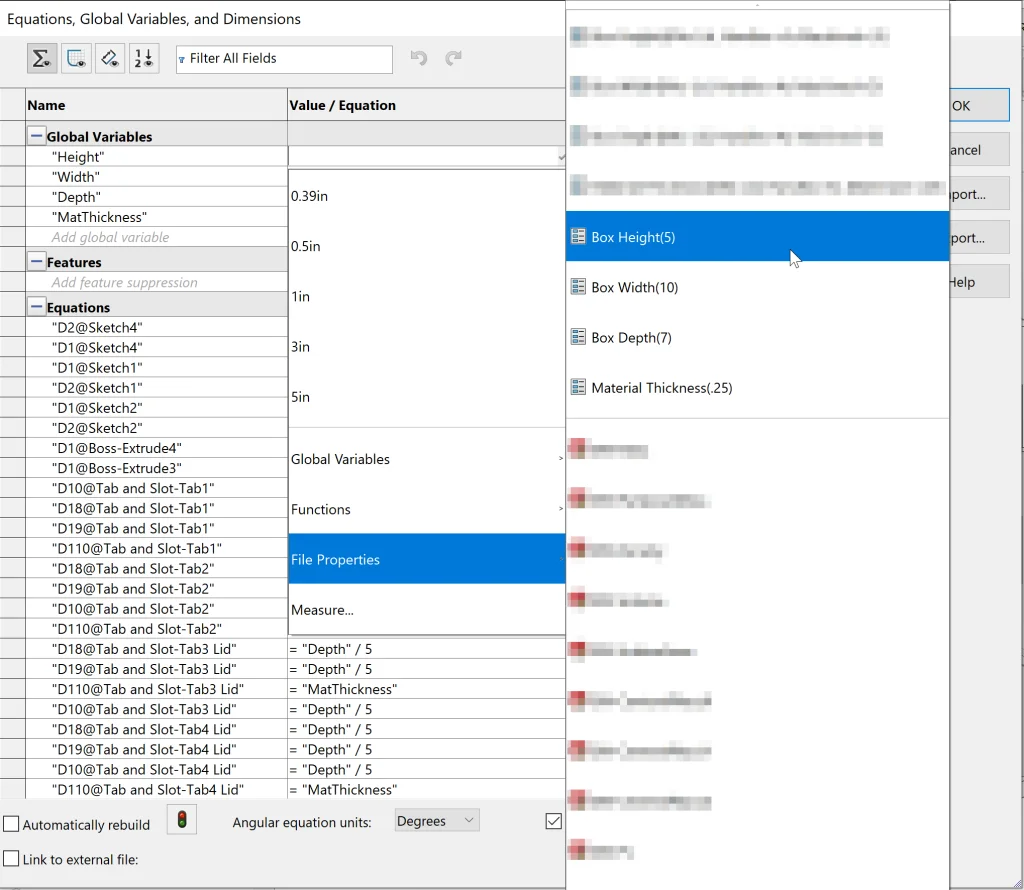Click into the Filter All Fields box
This screenshot has height=890, width=1024.
tap(285, 59)
